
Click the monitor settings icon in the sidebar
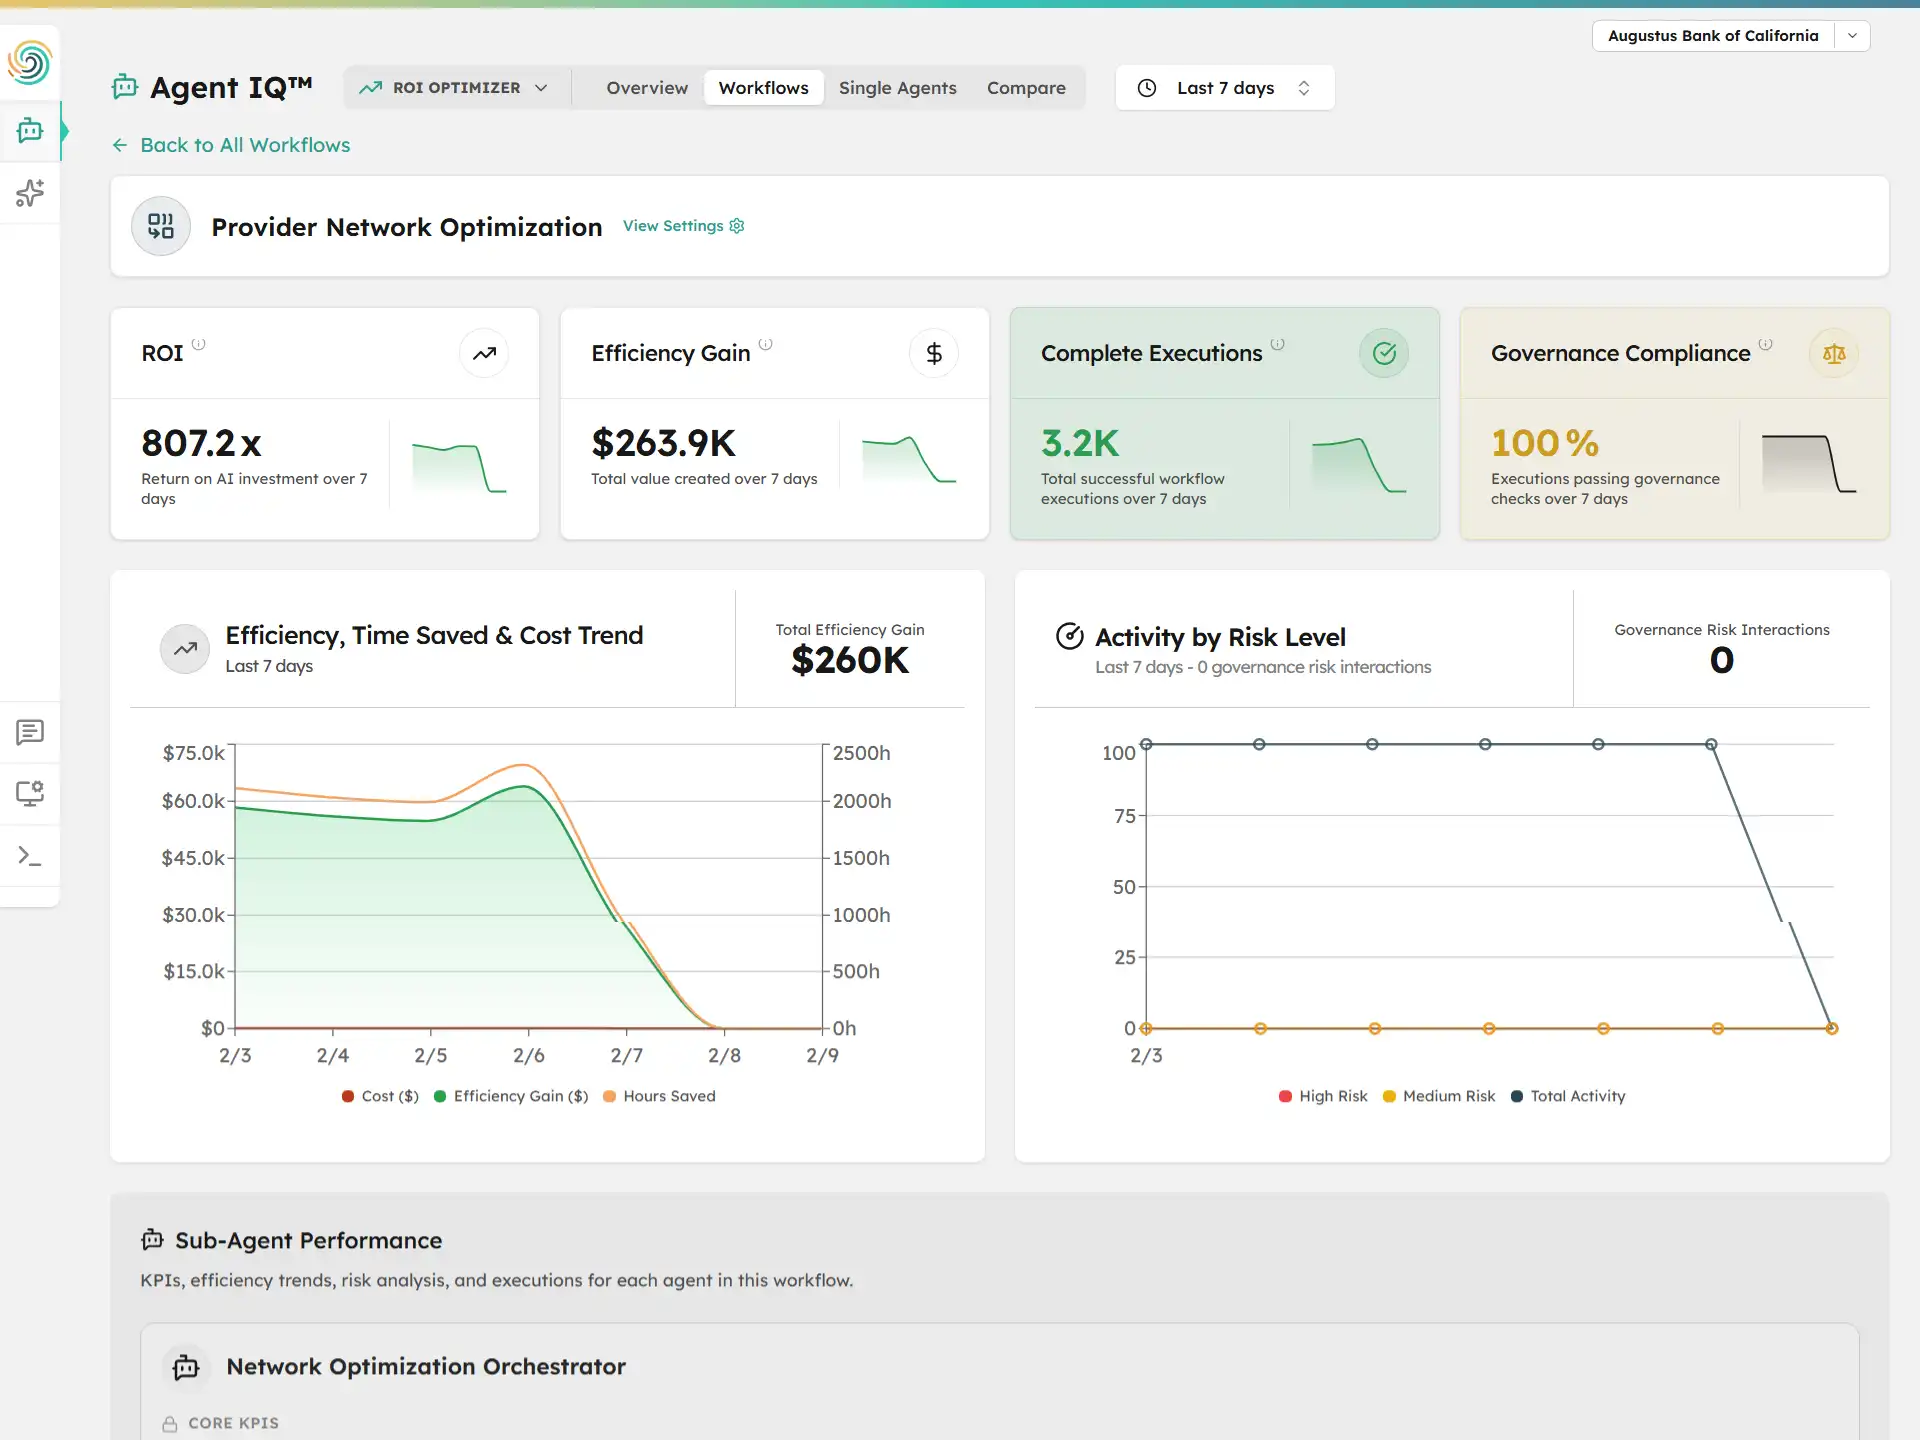click(x=30, y=793)
